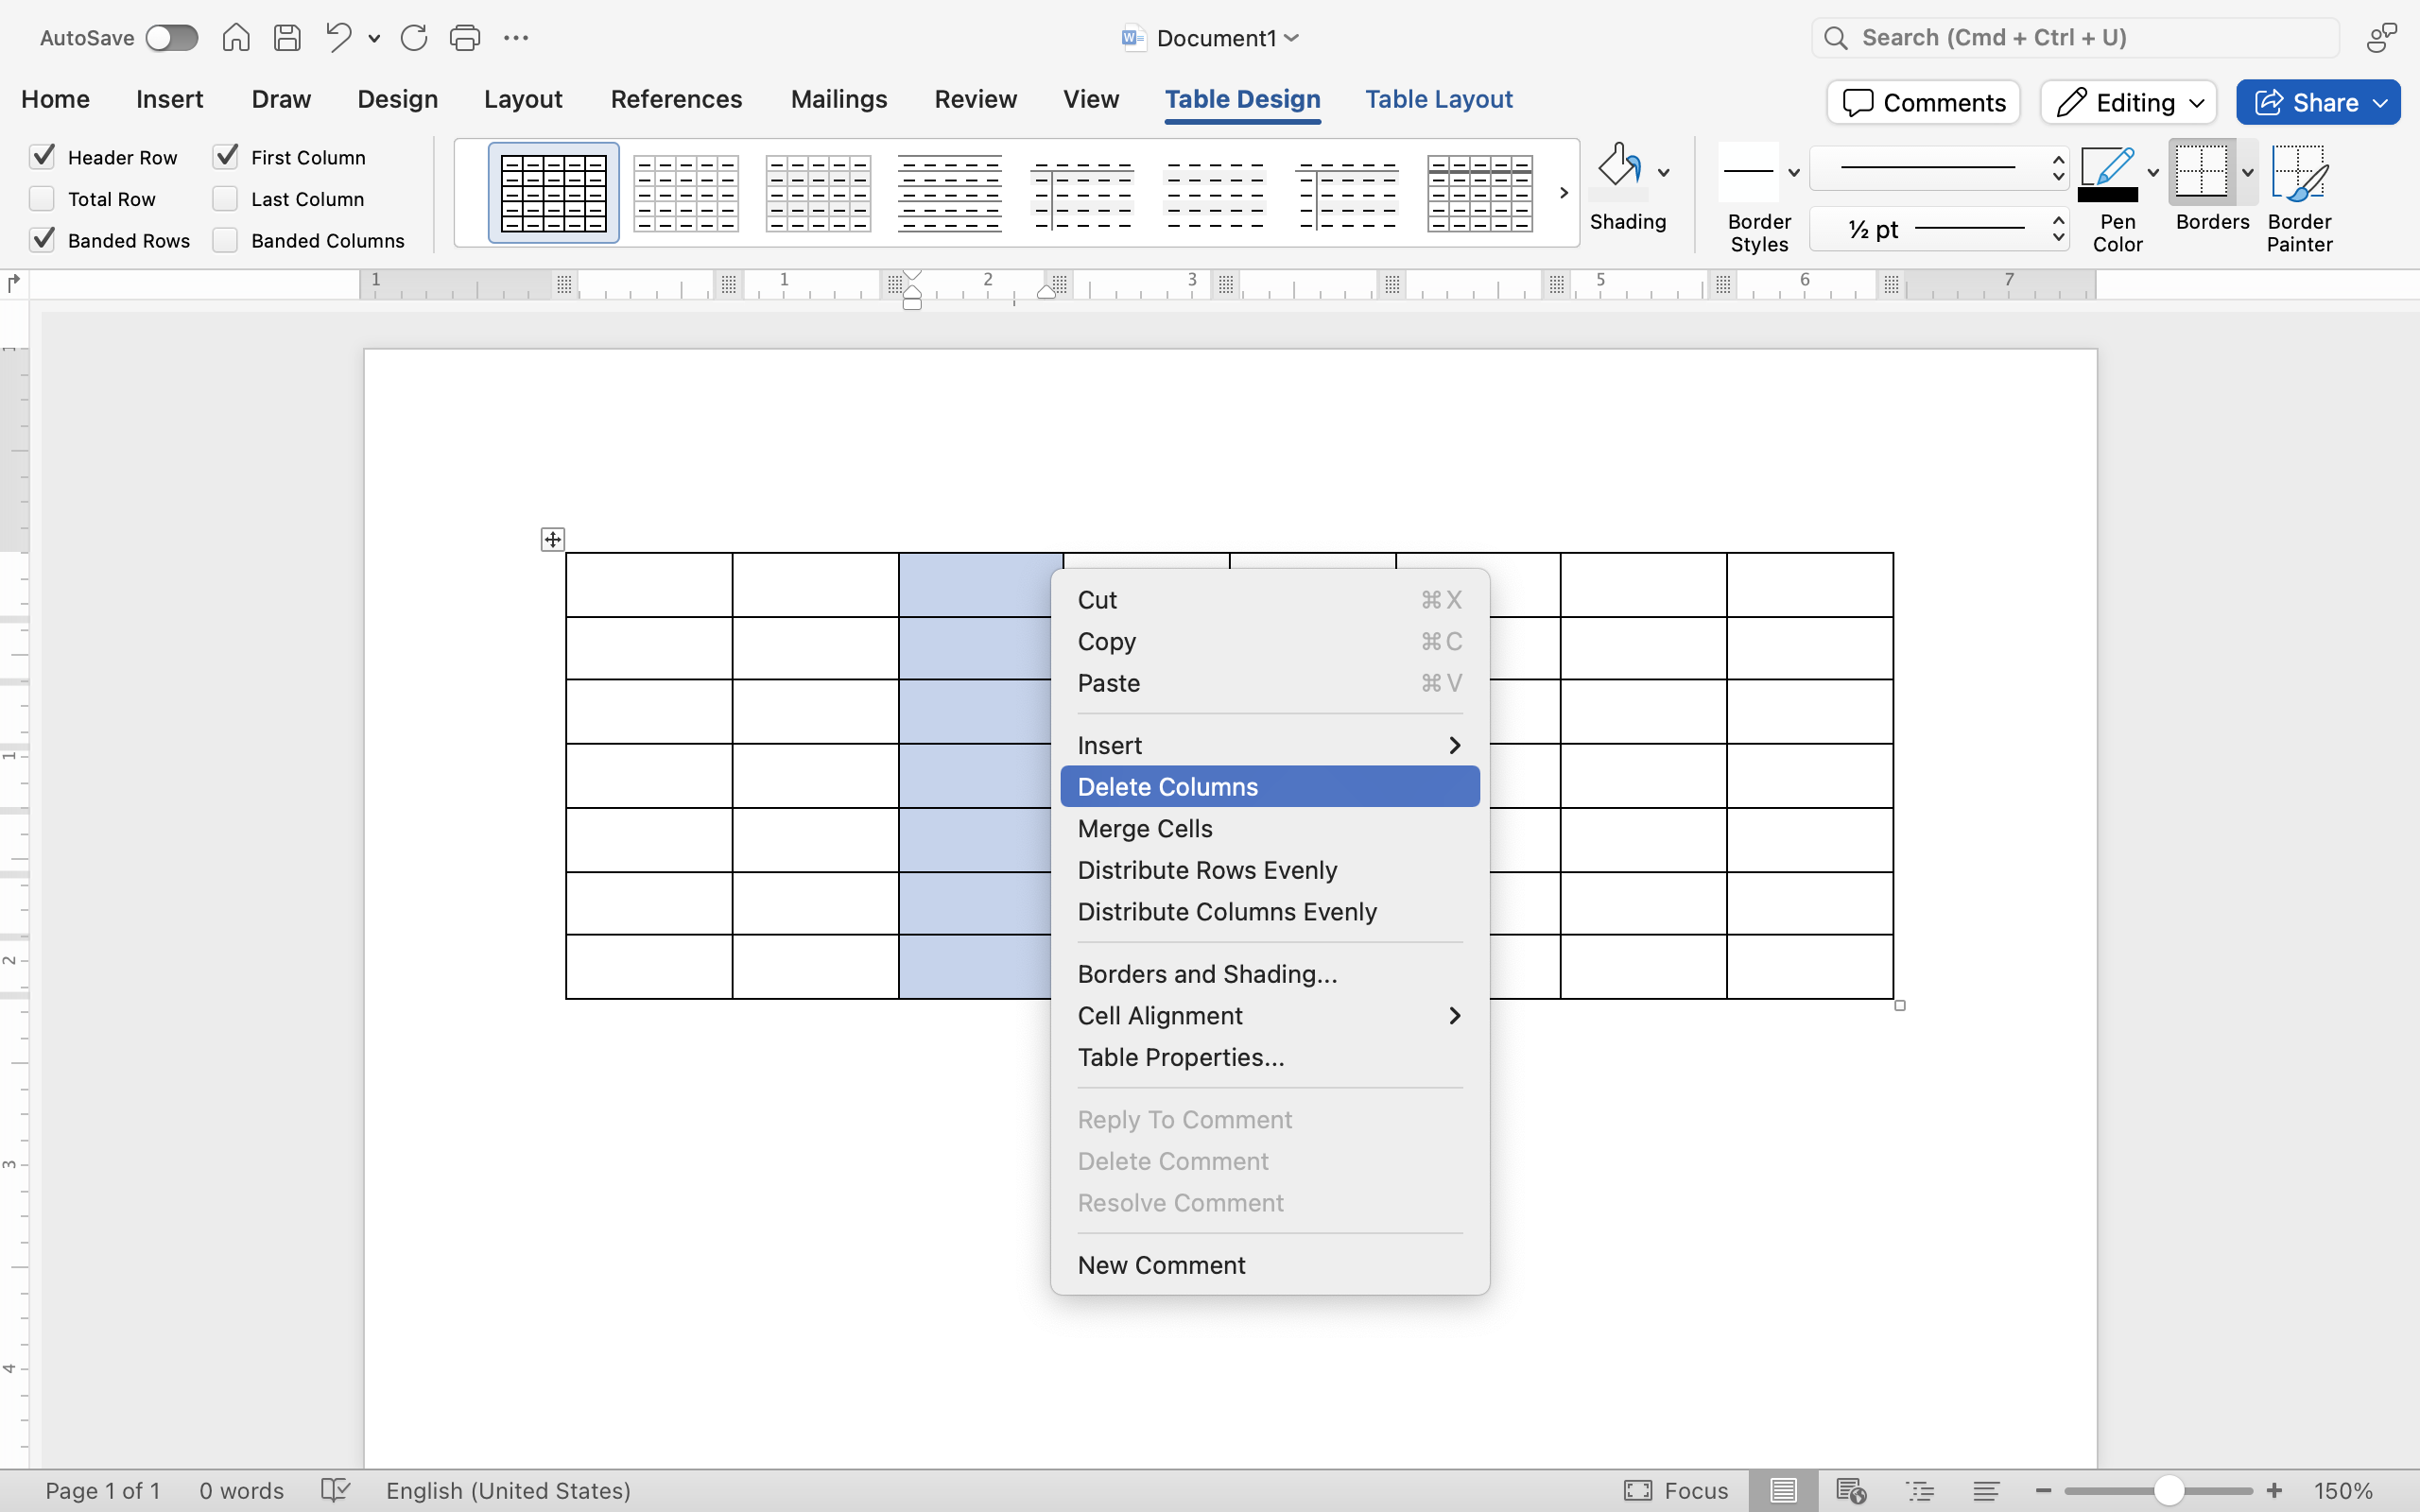The width and height of the screenshot is (2420, 1512).
Task: Uncheck the Banded Rows checkbox
Action: click(x=42, y=240)
